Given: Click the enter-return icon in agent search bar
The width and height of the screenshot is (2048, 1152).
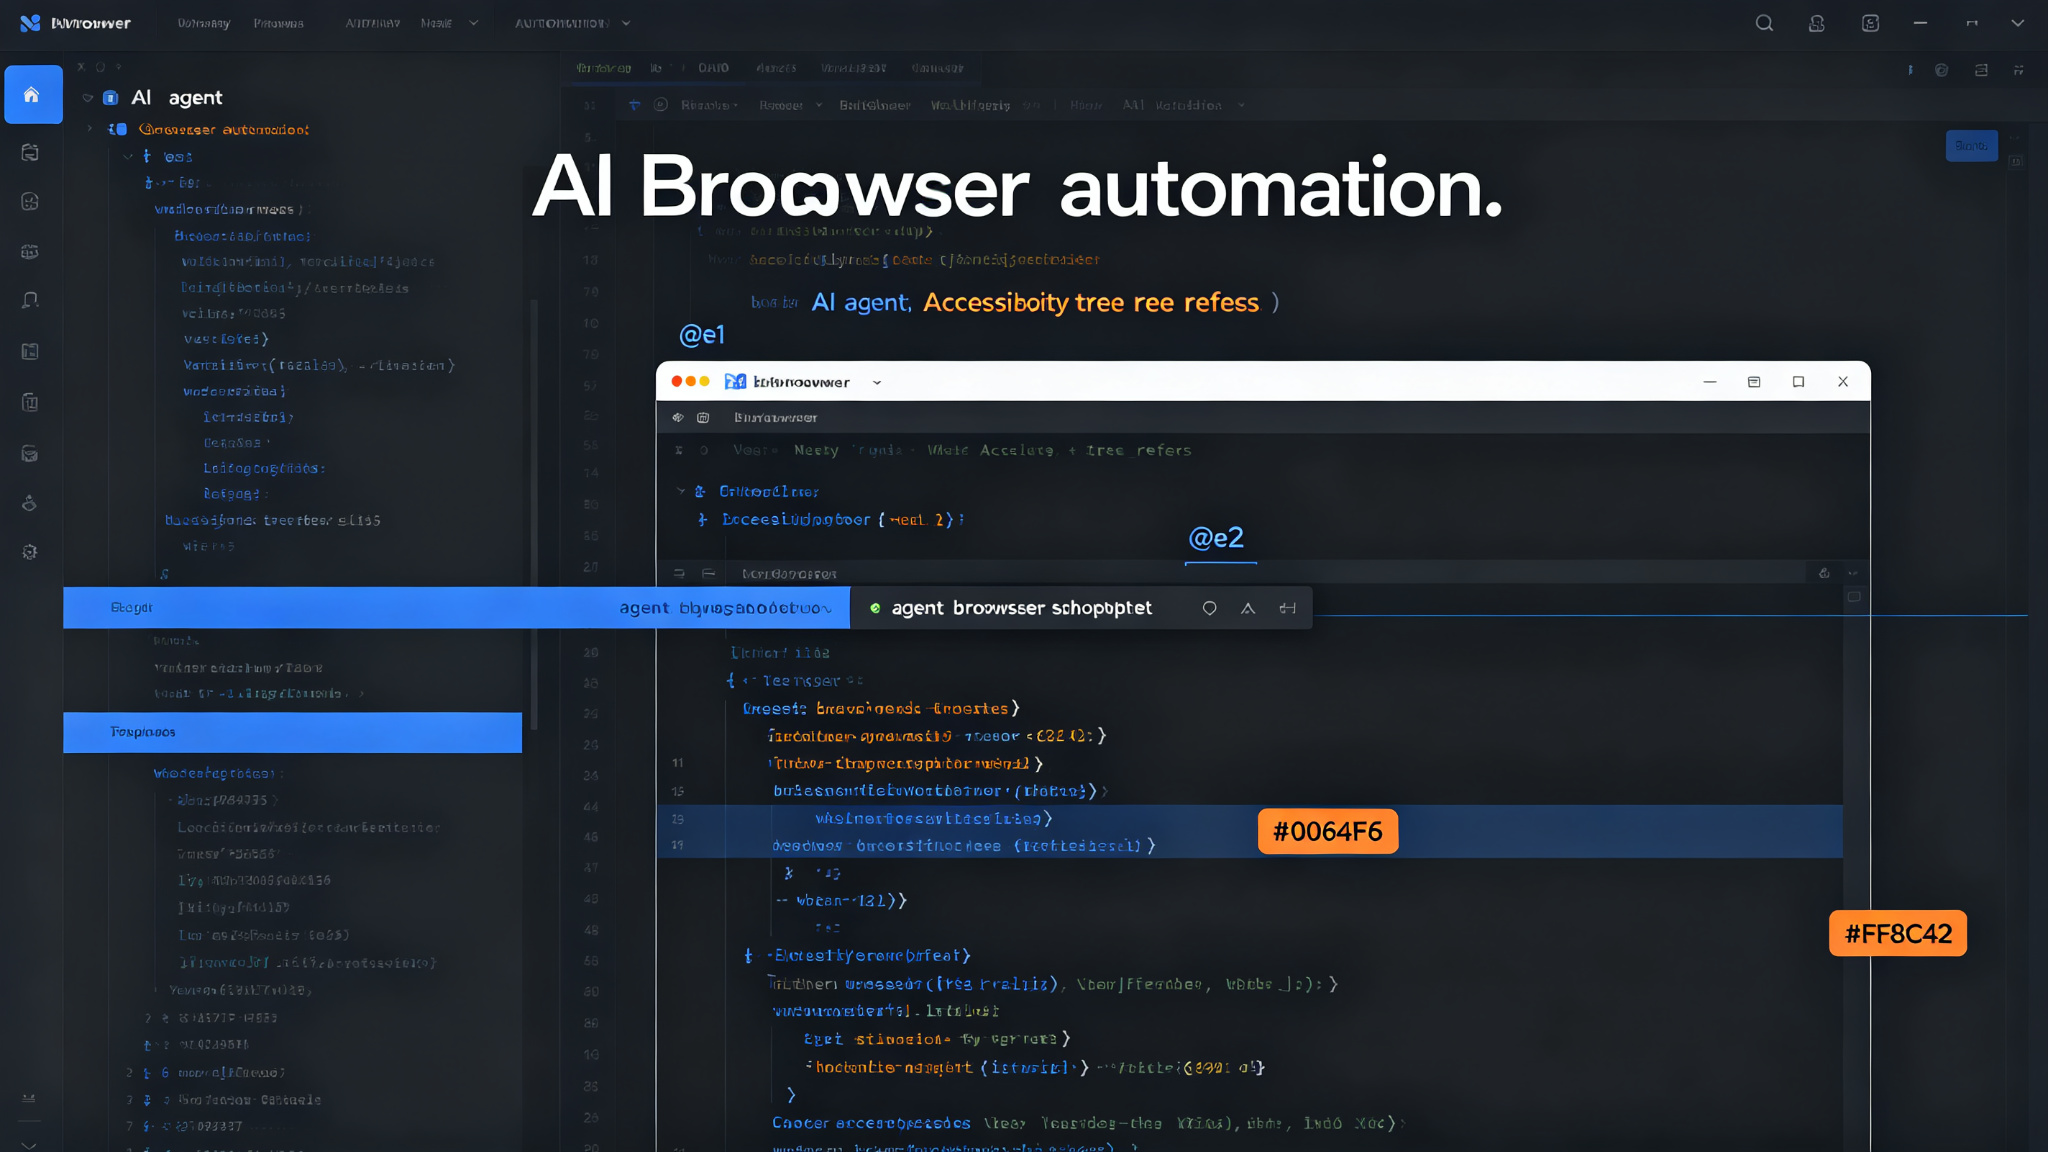Looking at the screenshot, I should pyautogui.click(x=1287, y=608).
